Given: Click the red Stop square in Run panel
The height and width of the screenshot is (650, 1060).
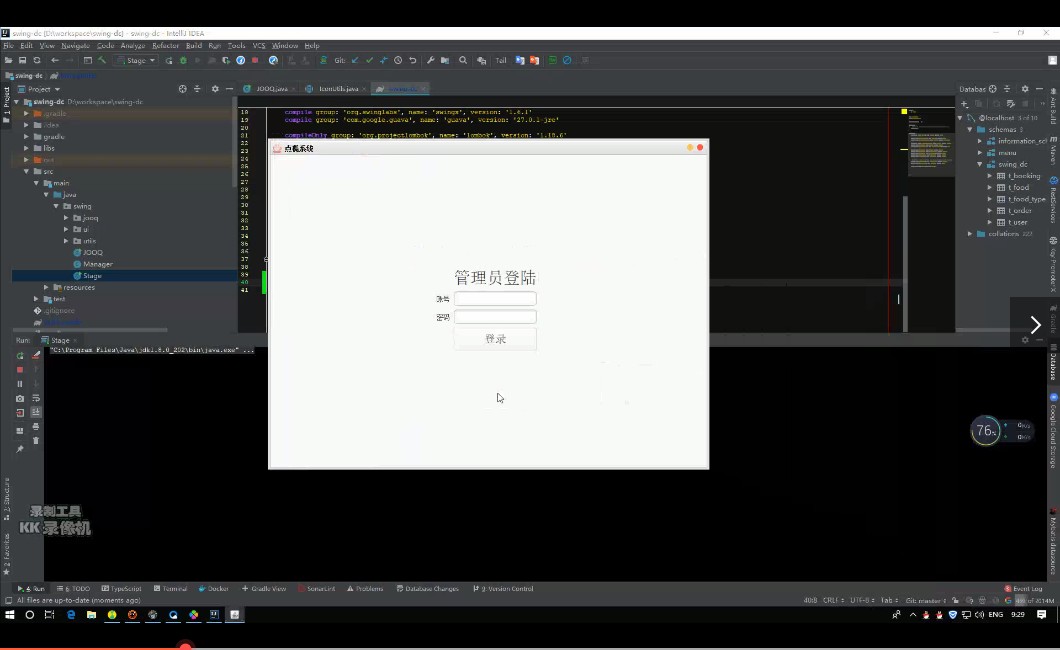Looking at the screenshot, I should [20, 370].
